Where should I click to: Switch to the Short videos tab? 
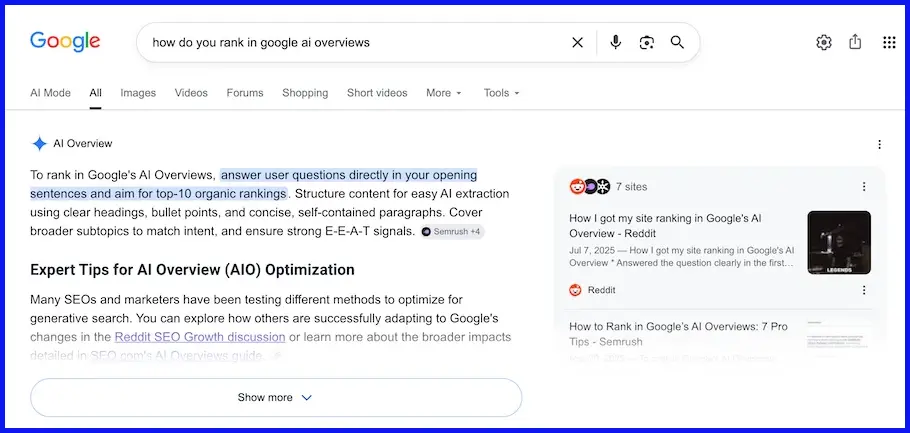[x=377, y=93]
